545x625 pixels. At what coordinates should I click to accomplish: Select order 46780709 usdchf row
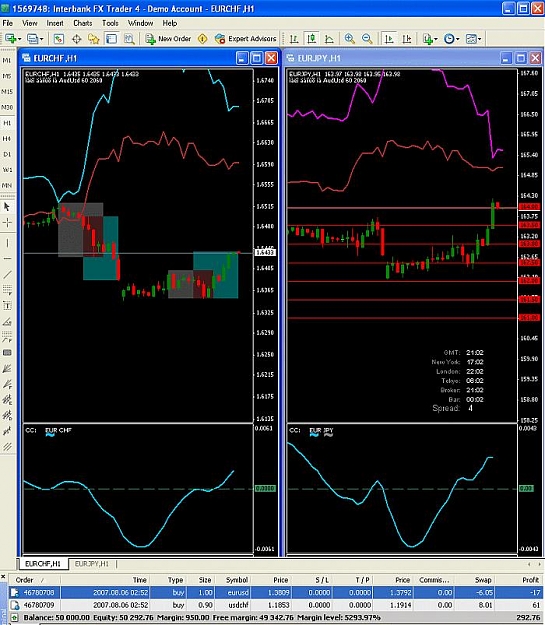coord(275,605)
